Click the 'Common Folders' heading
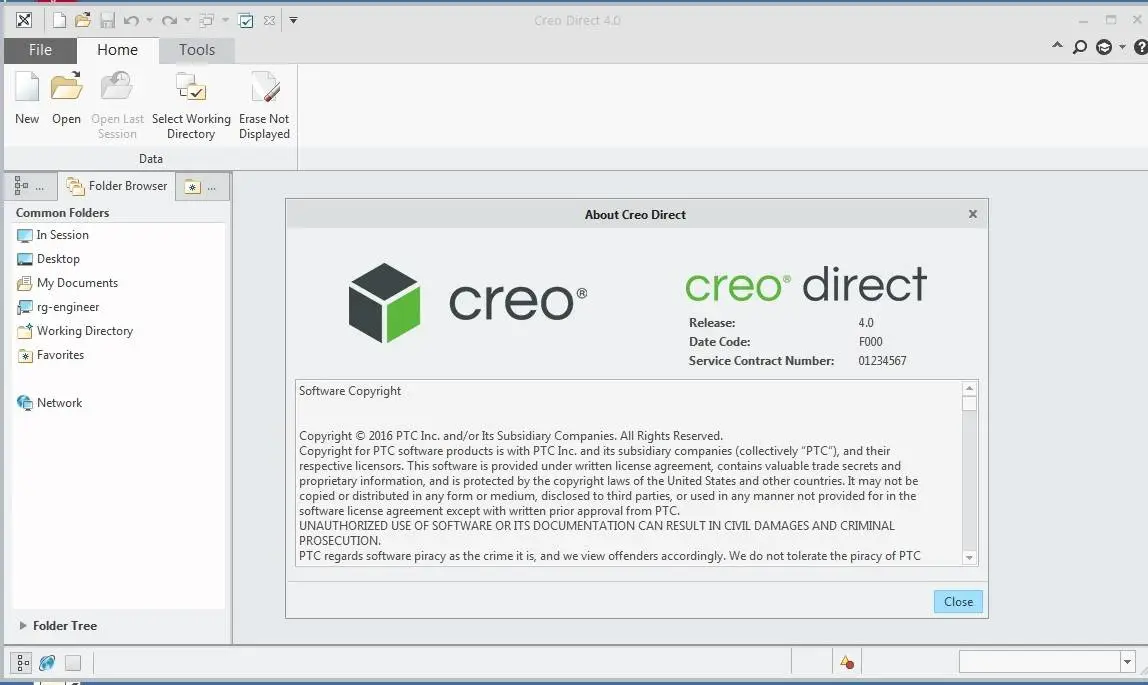 [x=62, y=213]
